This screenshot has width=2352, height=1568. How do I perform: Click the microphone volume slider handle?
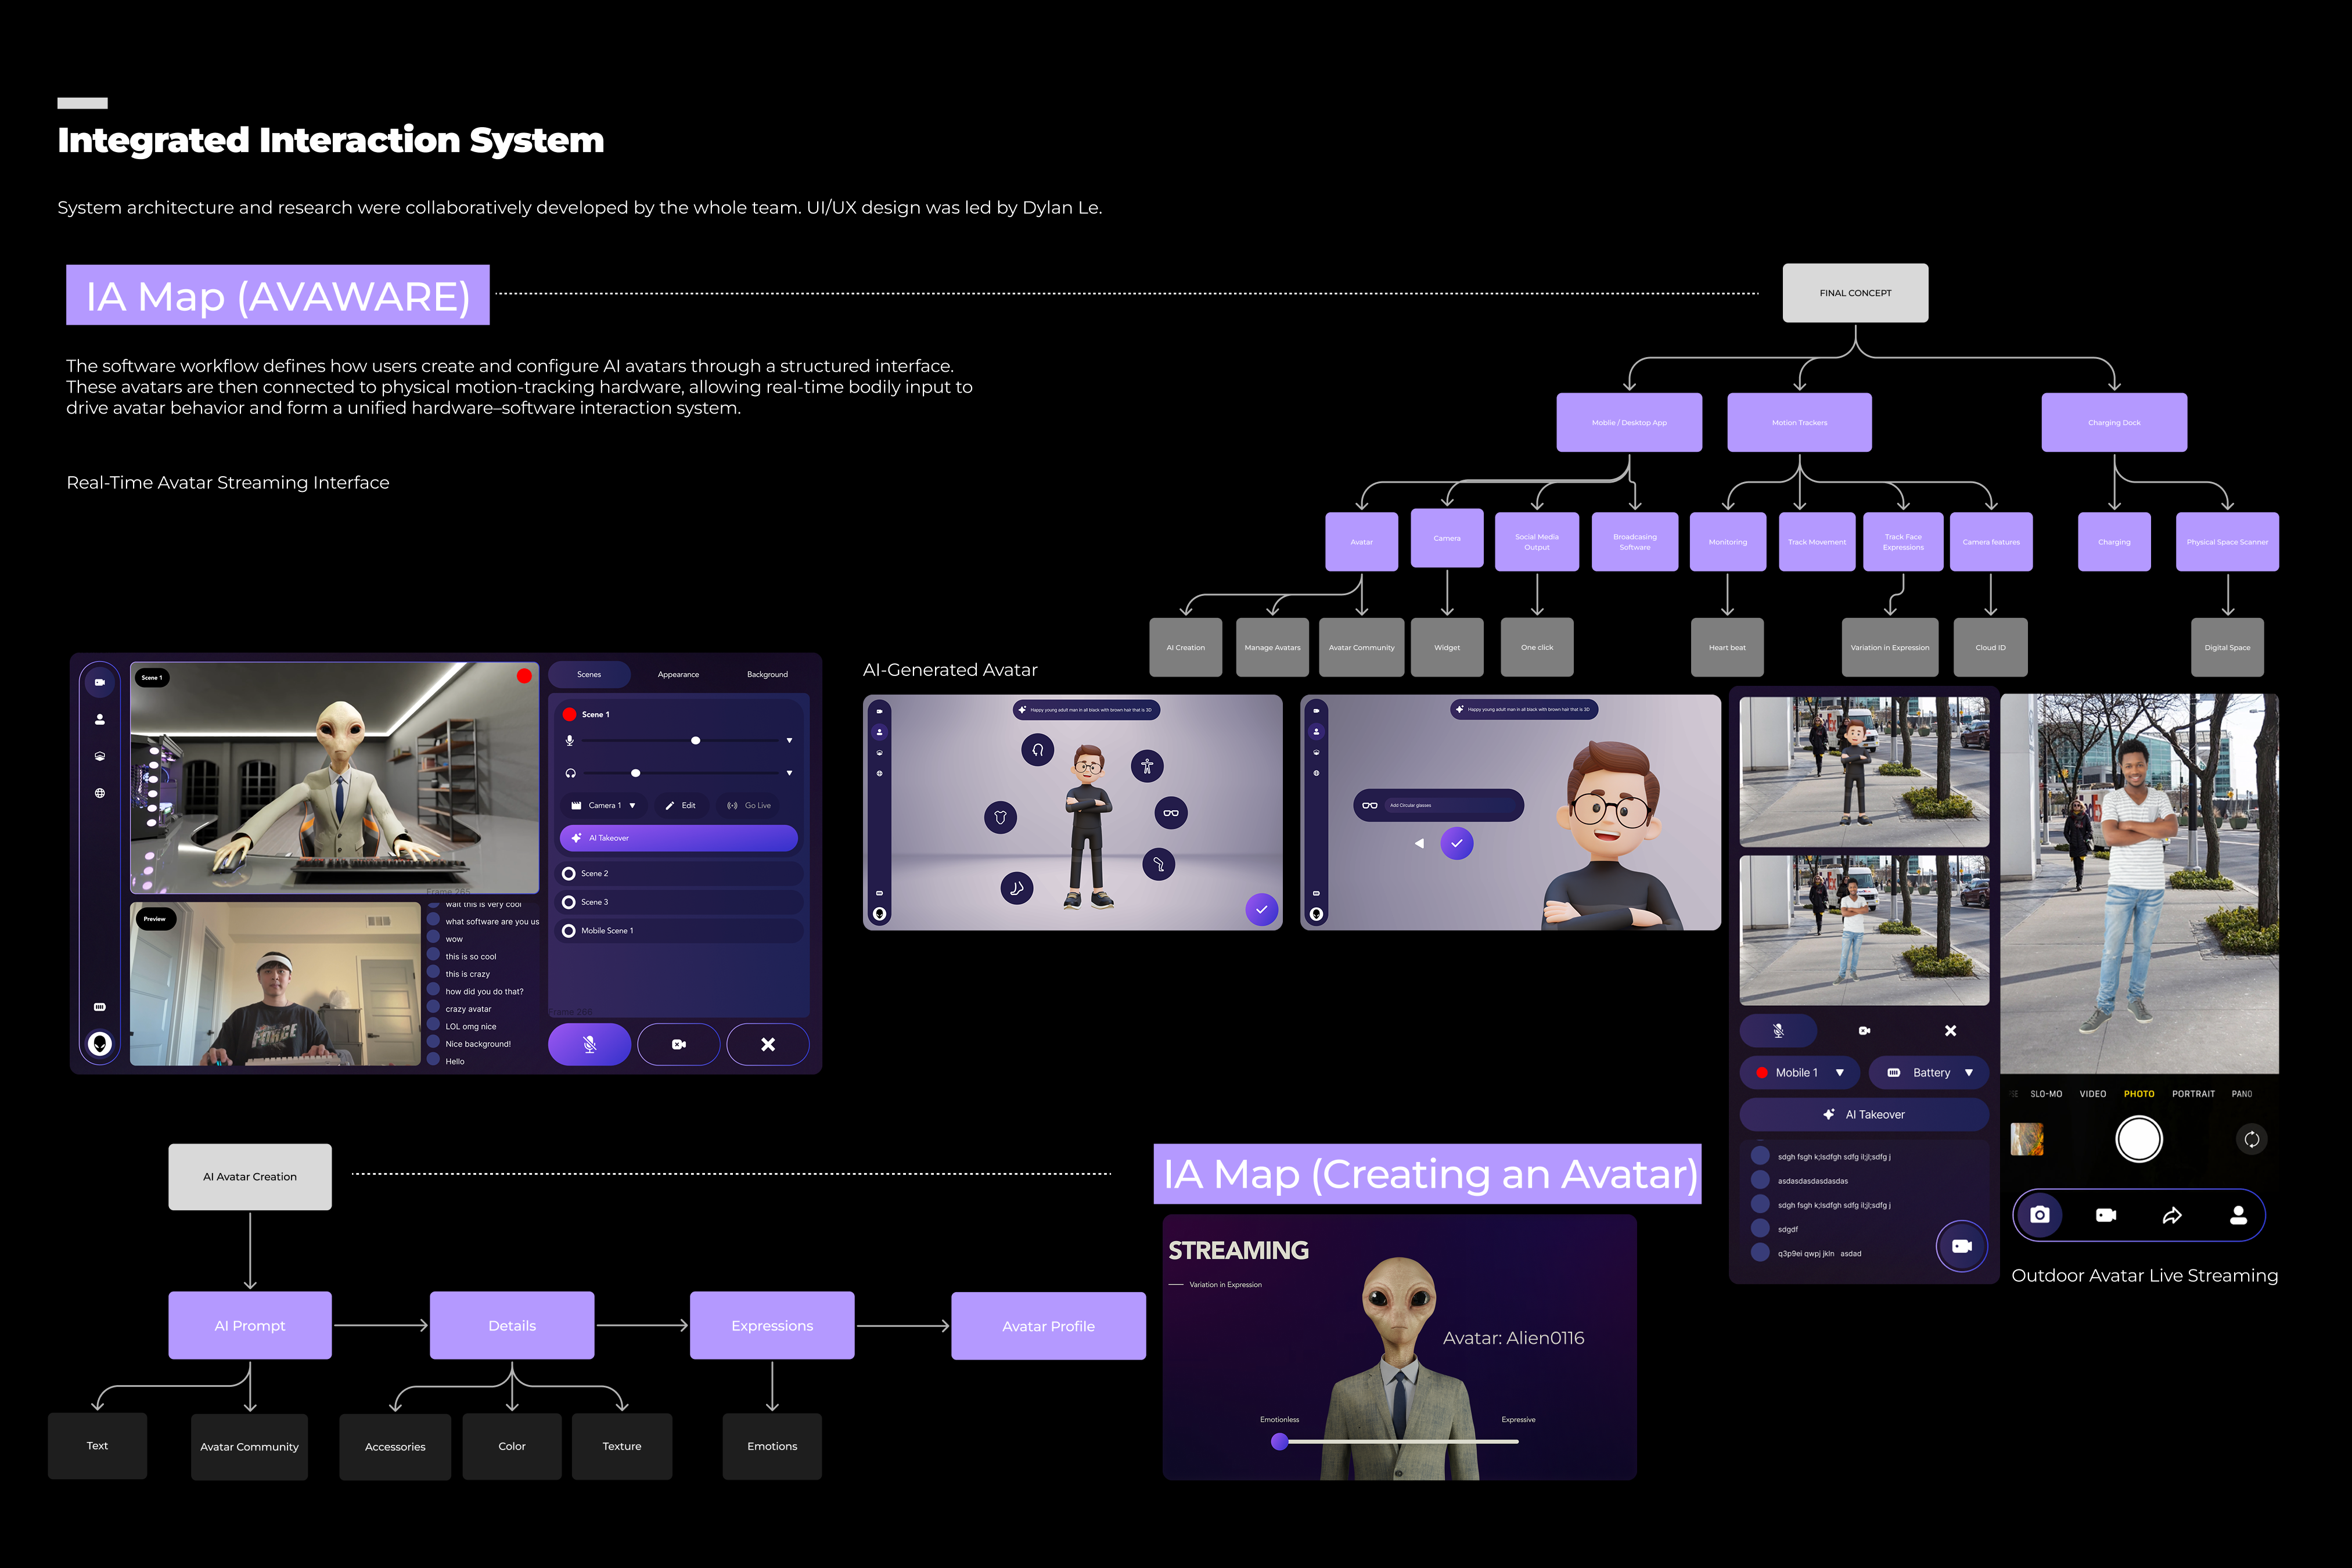(x=695, y=741)
